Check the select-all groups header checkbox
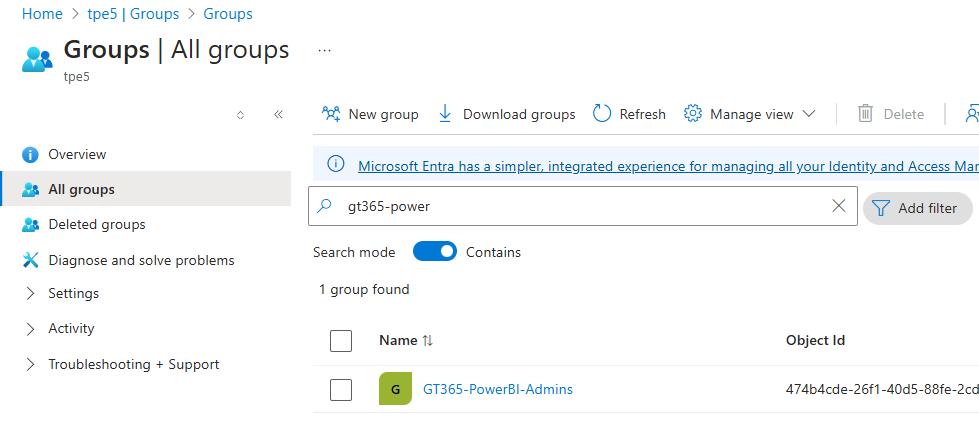The height and width of the screenshot is (422, 979). click(x=341, y=341)
